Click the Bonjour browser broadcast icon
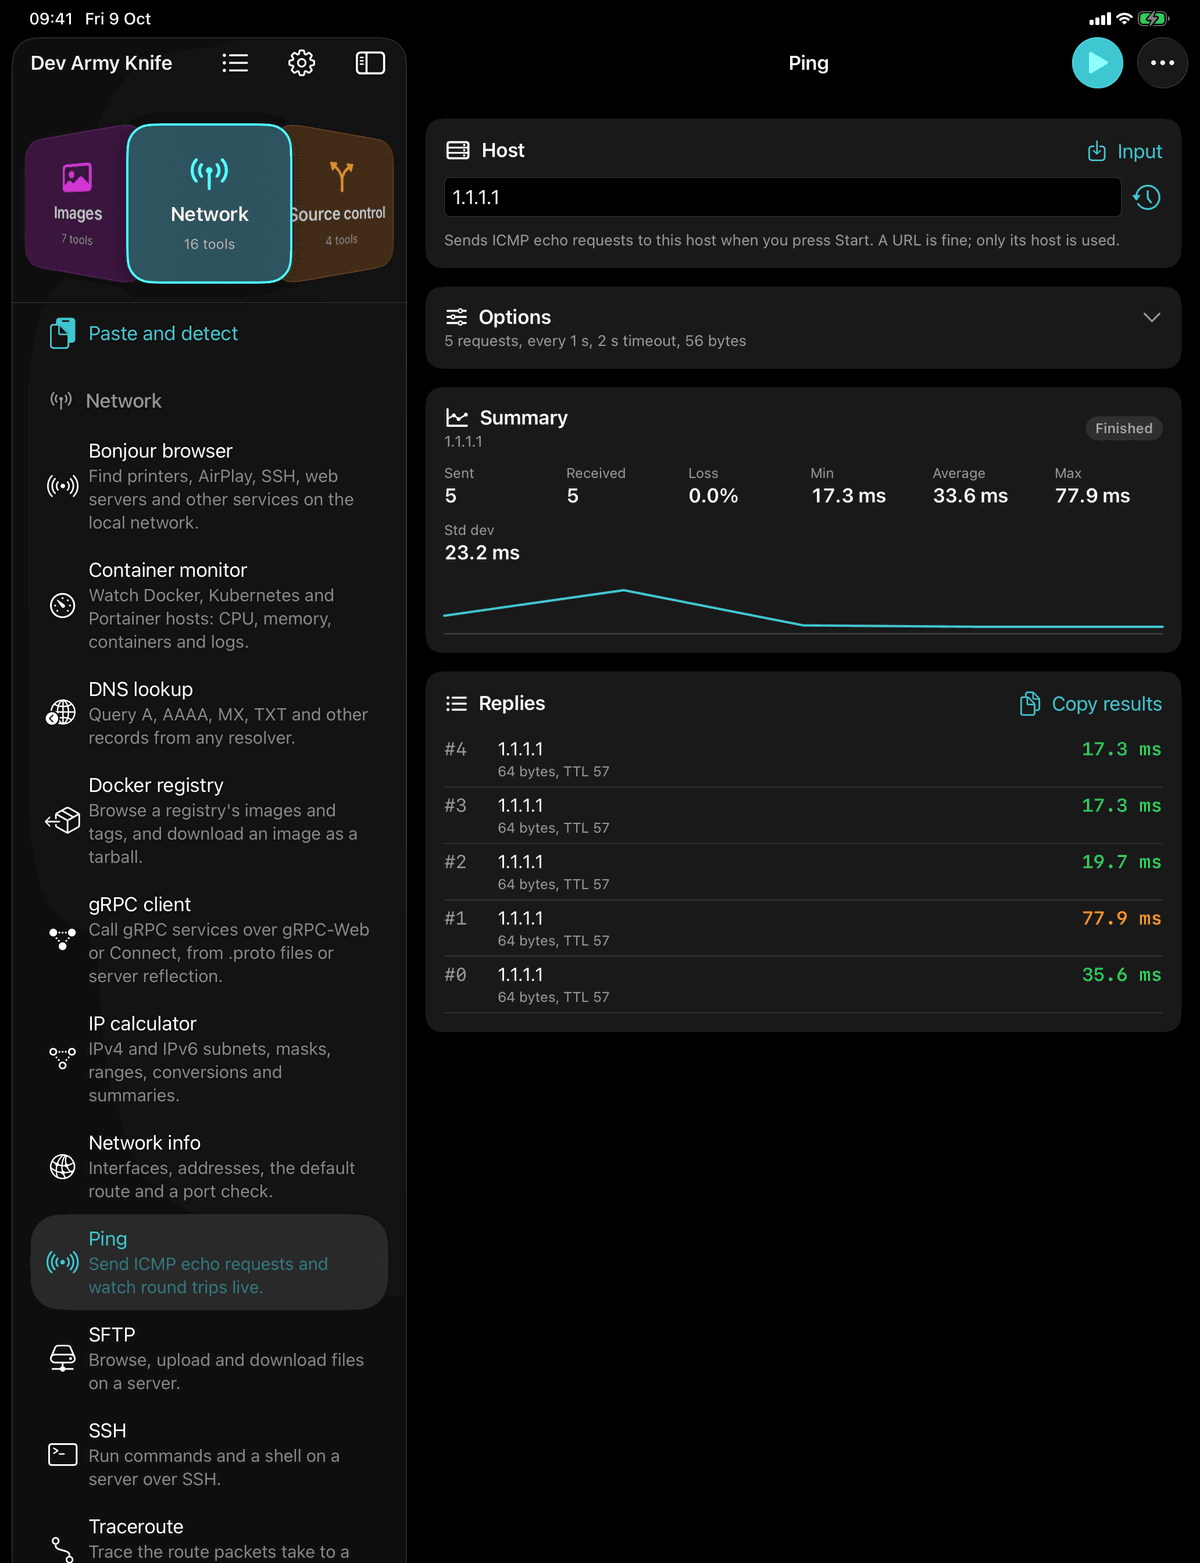This screenshot has width=1200, height=1563. [x=63, y=486]
